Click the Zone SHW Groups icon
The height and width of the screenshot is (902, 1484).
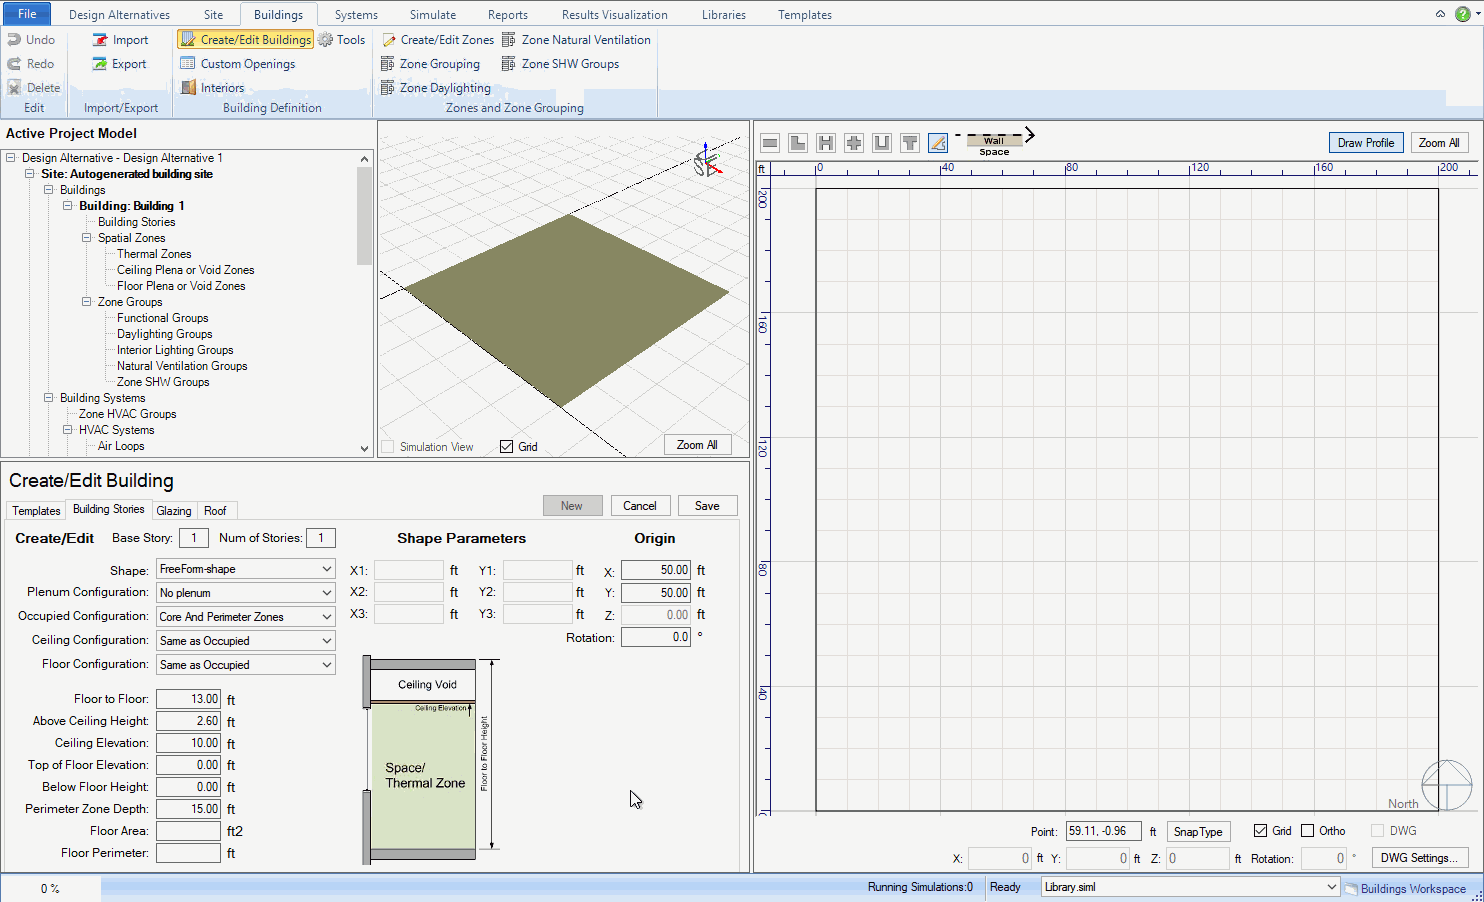point(509,64)
